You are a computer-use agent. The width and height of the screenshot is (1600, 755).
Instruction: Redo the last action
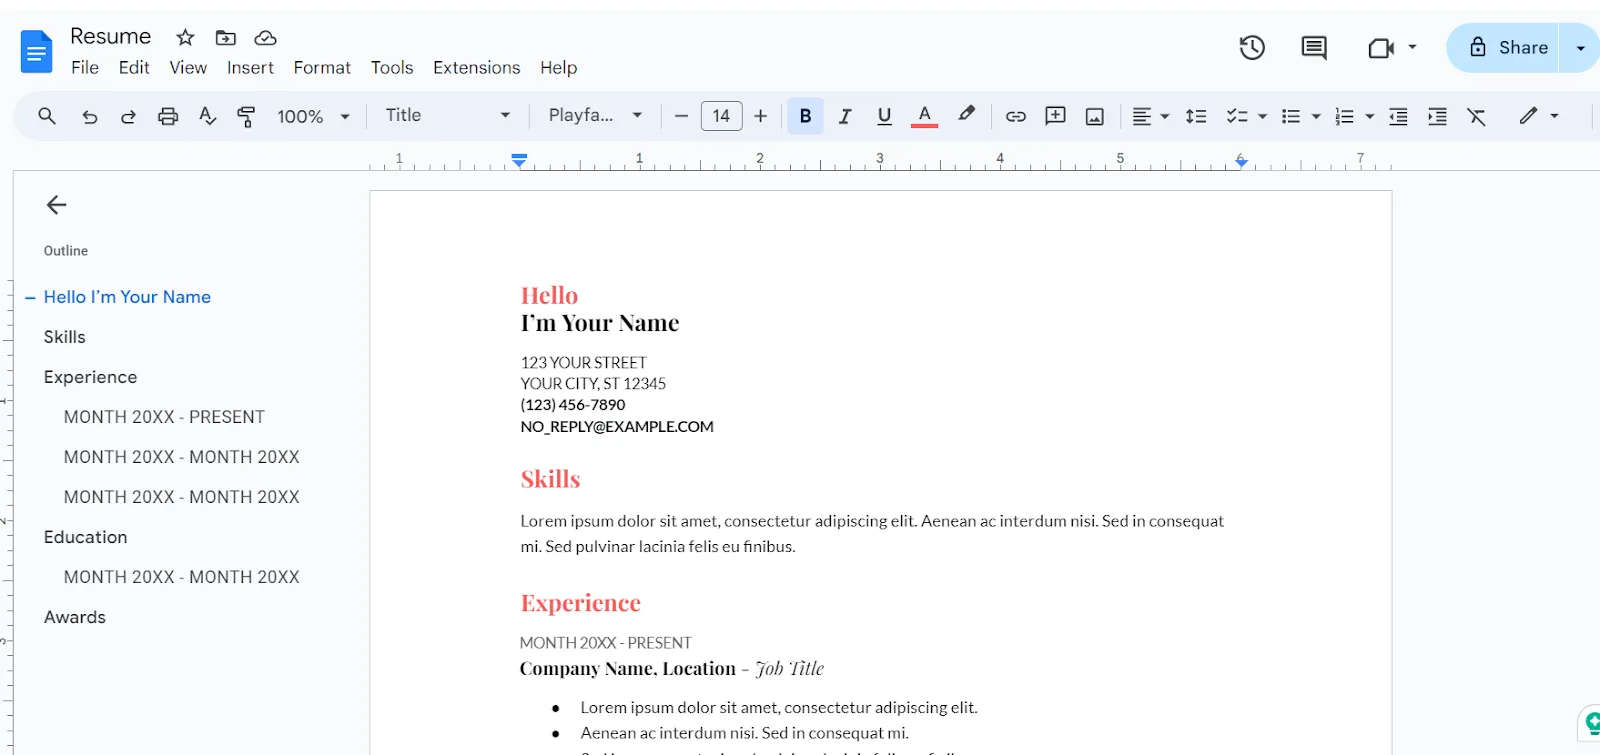click(x=128, y=116)
